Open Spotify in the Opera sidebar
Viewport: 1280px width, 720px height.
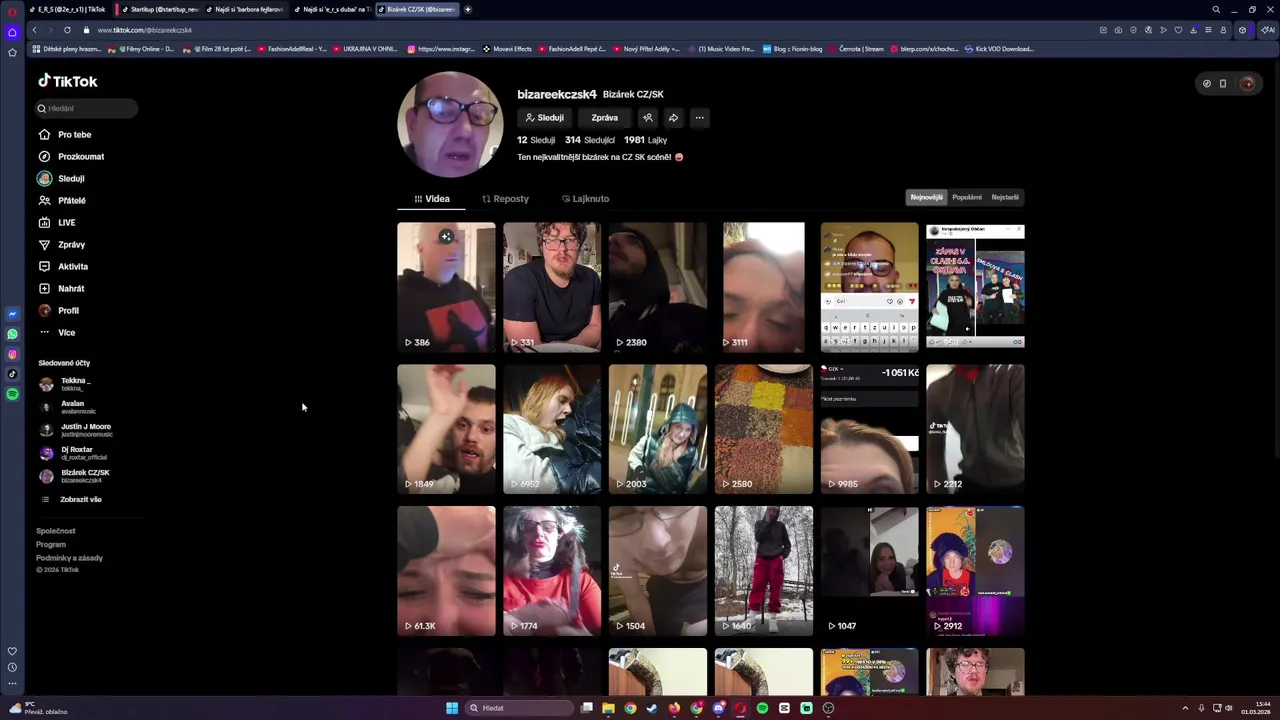[x=12, y=394]
